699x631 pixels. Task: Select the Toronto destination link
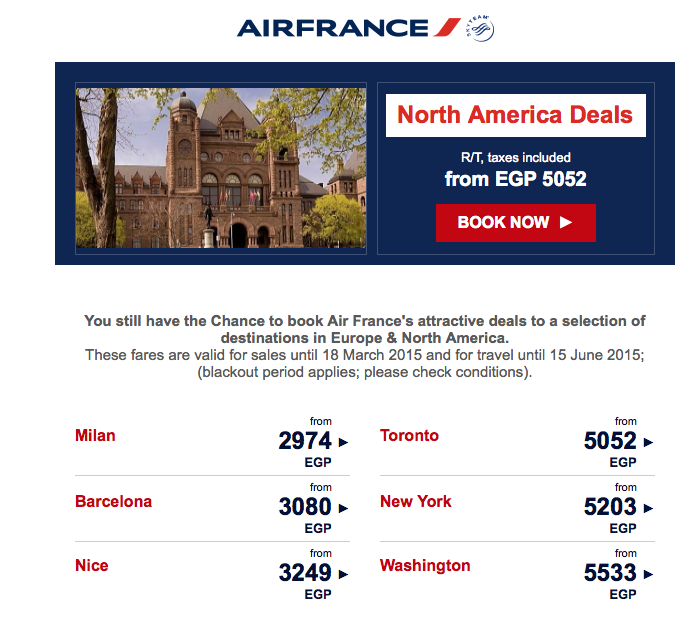(x=409, y=435)
